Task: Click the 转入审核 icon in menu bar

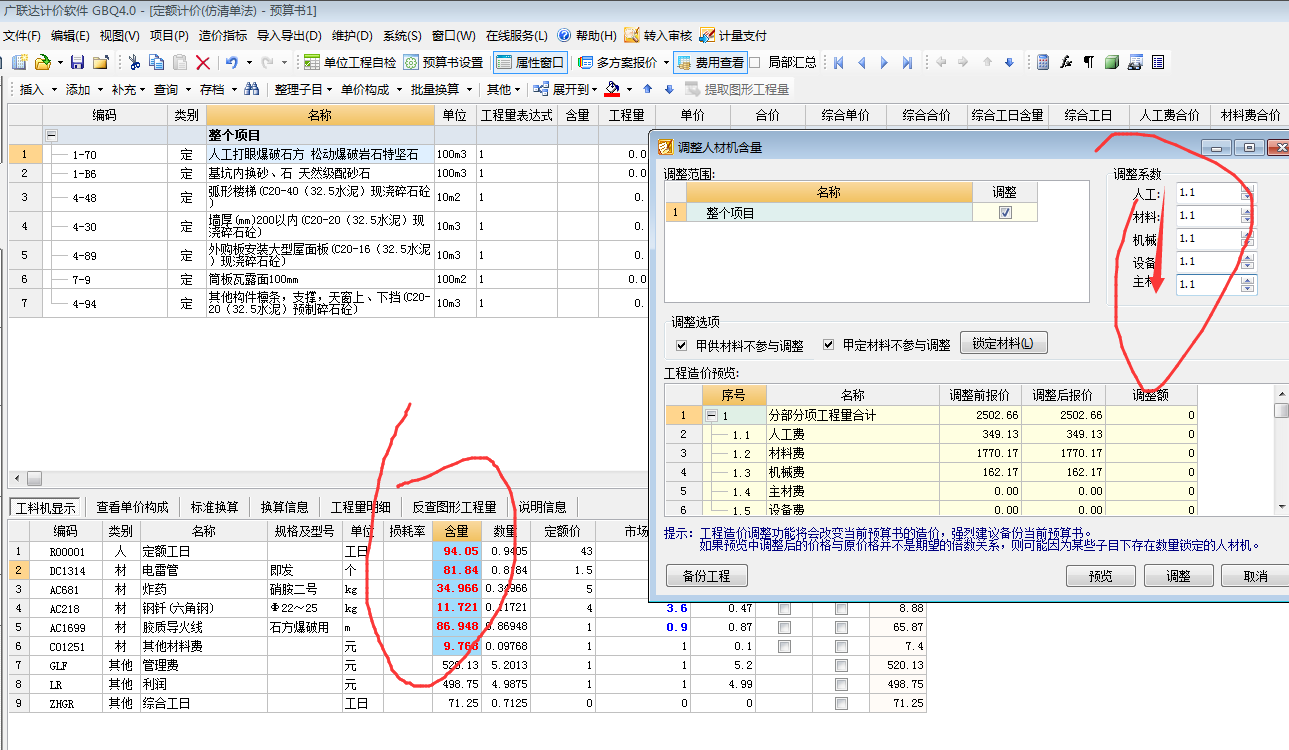Action: (x=632, y=35)
